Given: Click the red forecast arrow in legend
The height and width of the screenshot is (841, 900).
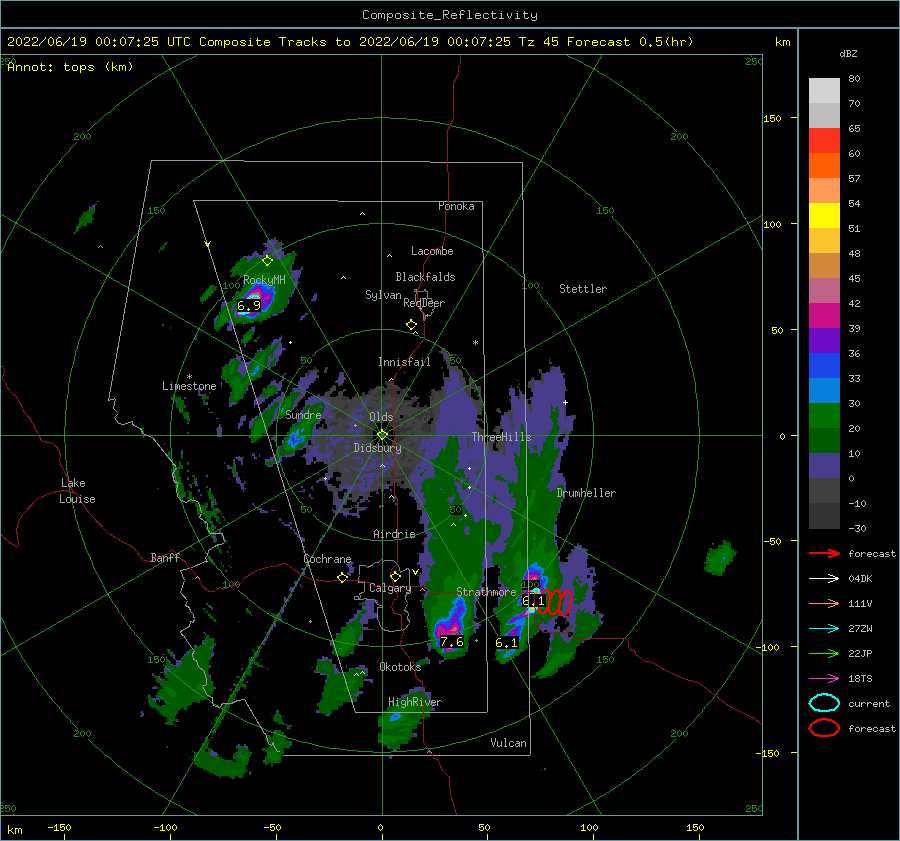Looking at the screenshot, I should [x=824, y=553].
